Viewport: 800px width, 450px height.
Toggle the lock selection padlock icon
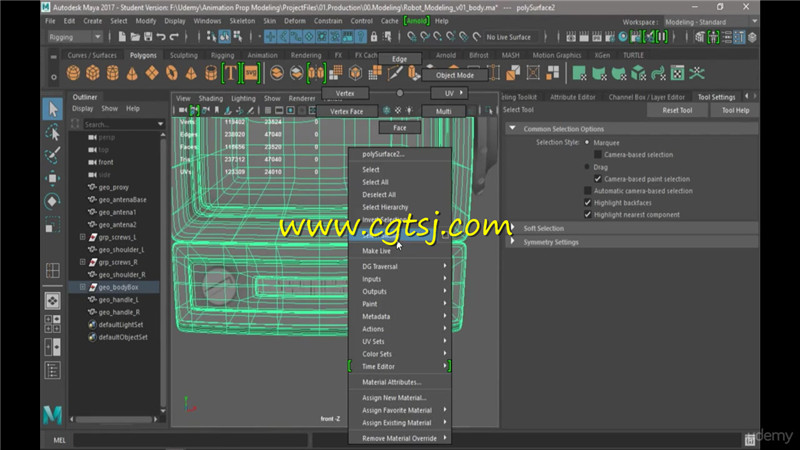374,37
